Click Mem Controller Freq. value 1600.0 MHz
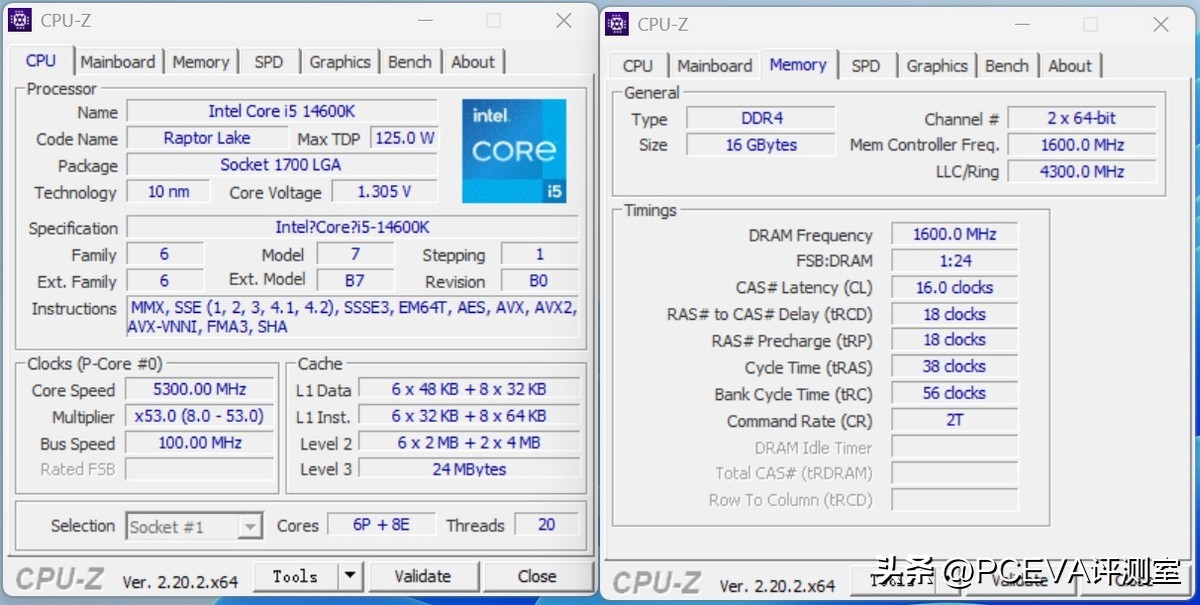The image size is (1200, 605). pos(1082,145)
